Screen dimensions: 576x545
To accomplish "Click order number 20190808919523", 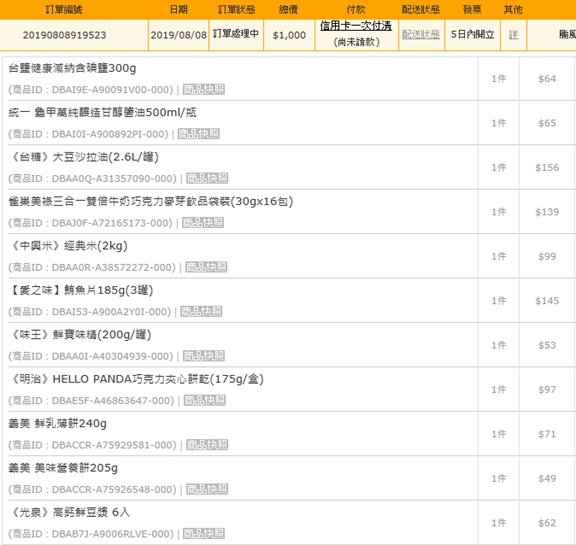I will click(64, 35).
